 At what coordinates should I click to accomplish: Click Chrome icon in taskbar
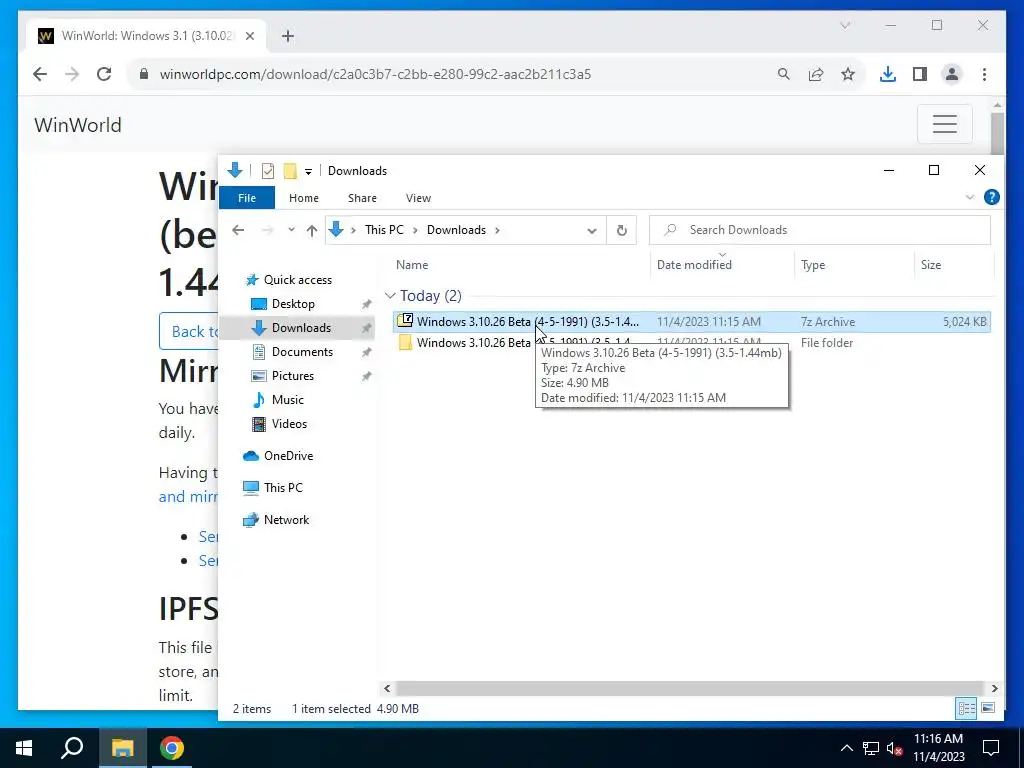(x=172, y=748)
